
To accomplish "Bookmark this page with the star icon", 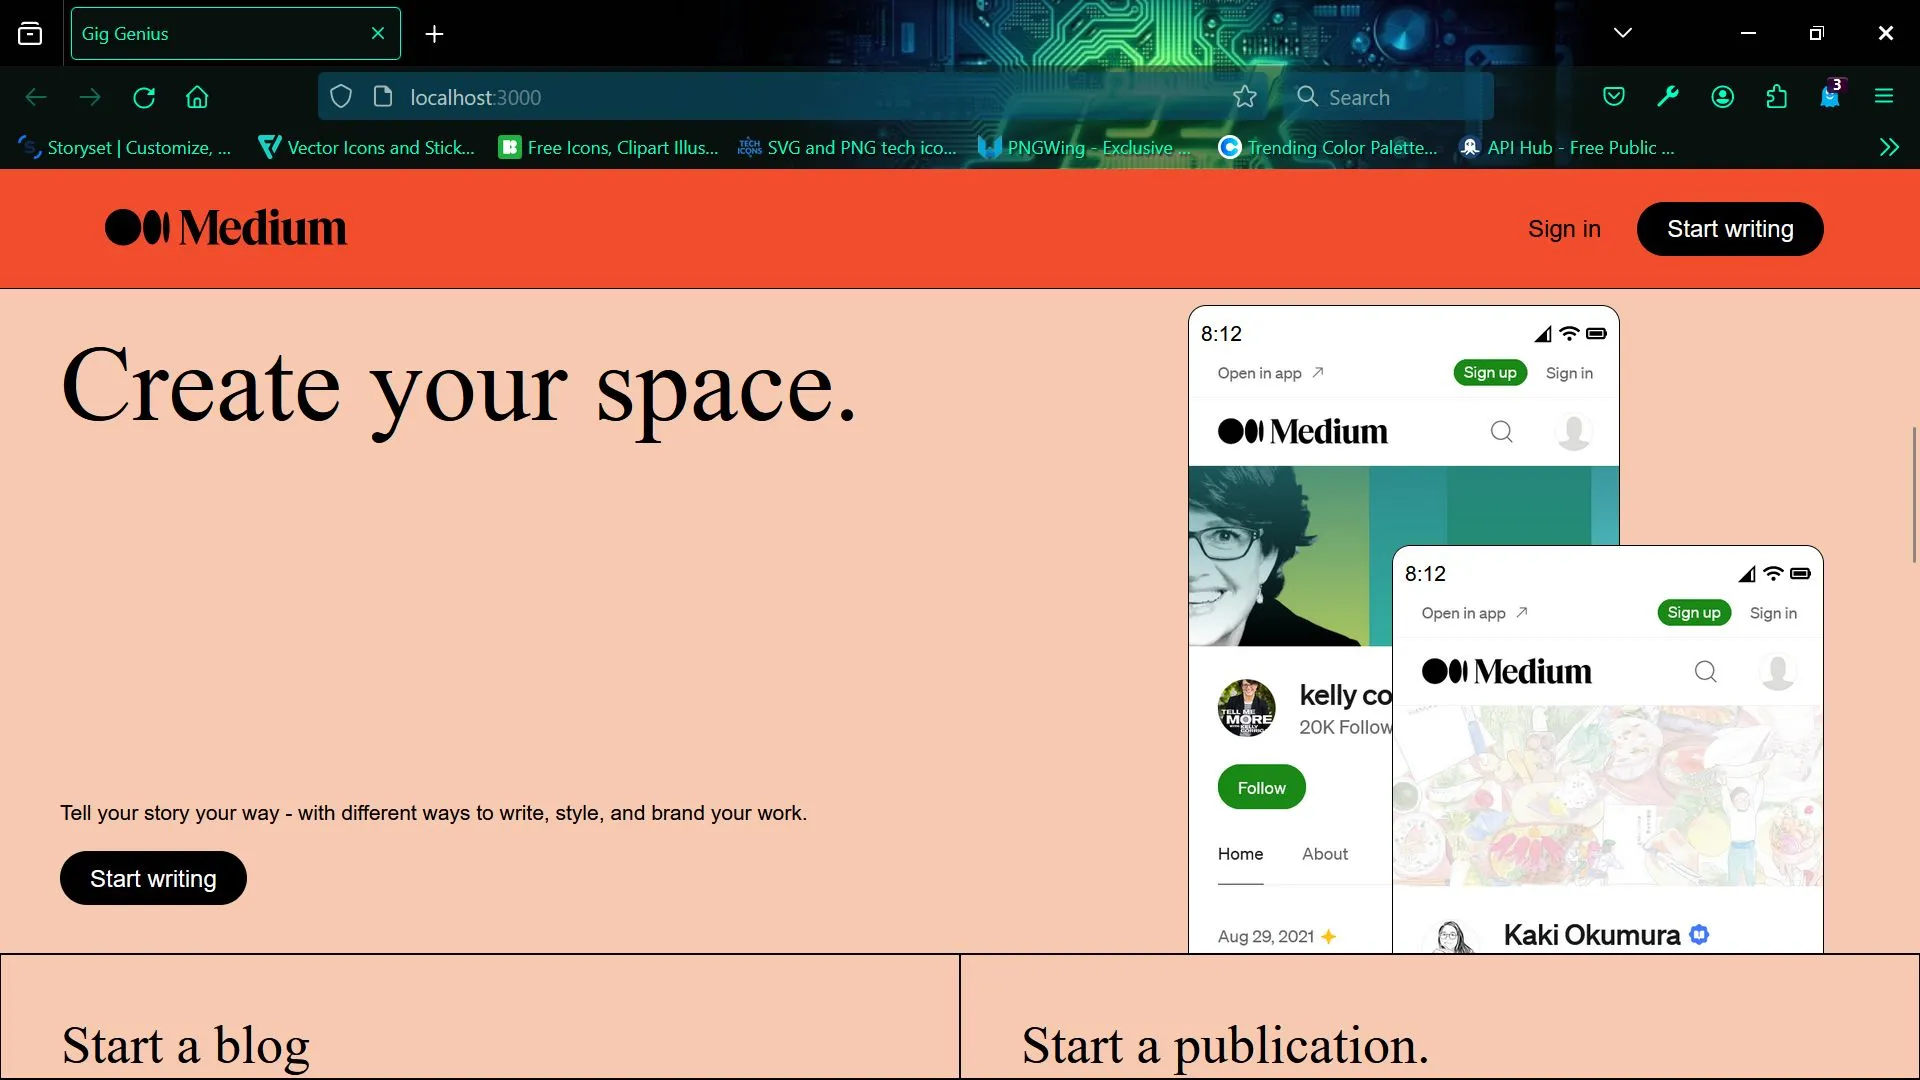I will (1245, 97).
